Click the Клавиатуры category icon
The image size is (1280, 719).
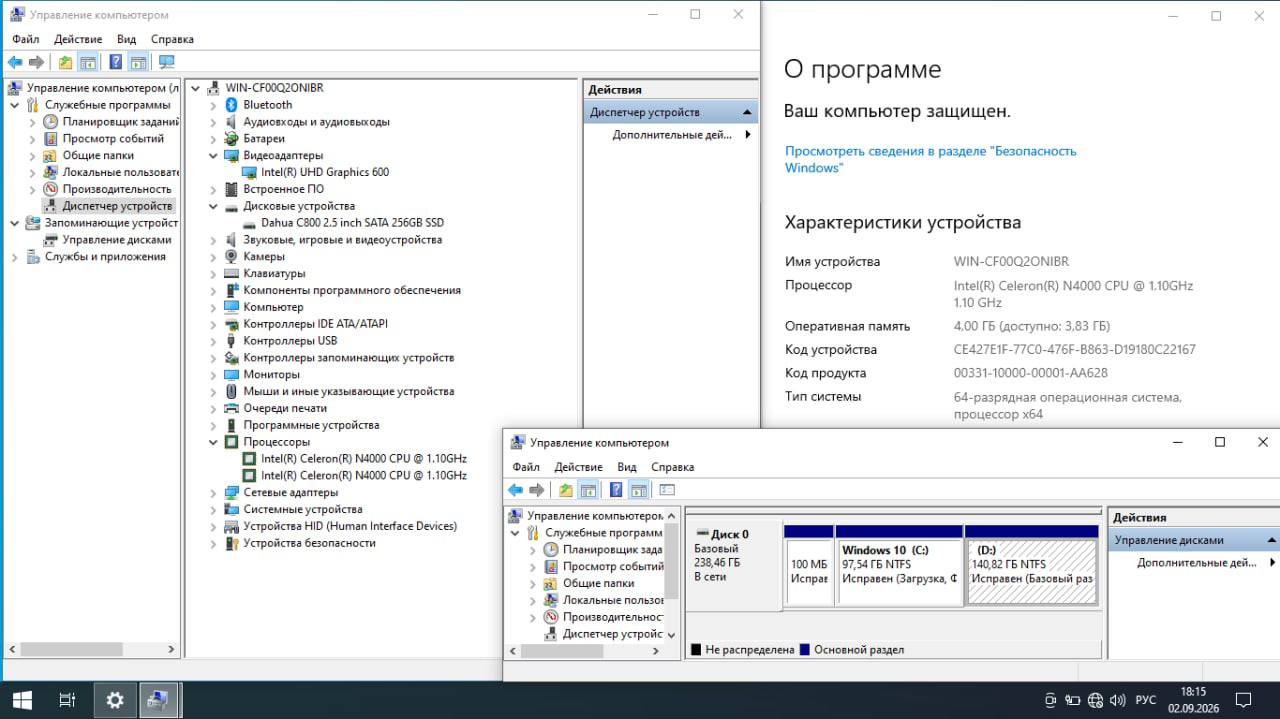pos(231,274)
